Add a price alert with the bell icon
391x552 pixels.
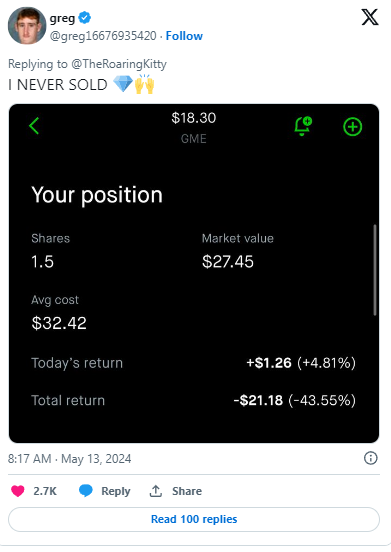coord(303,126)
